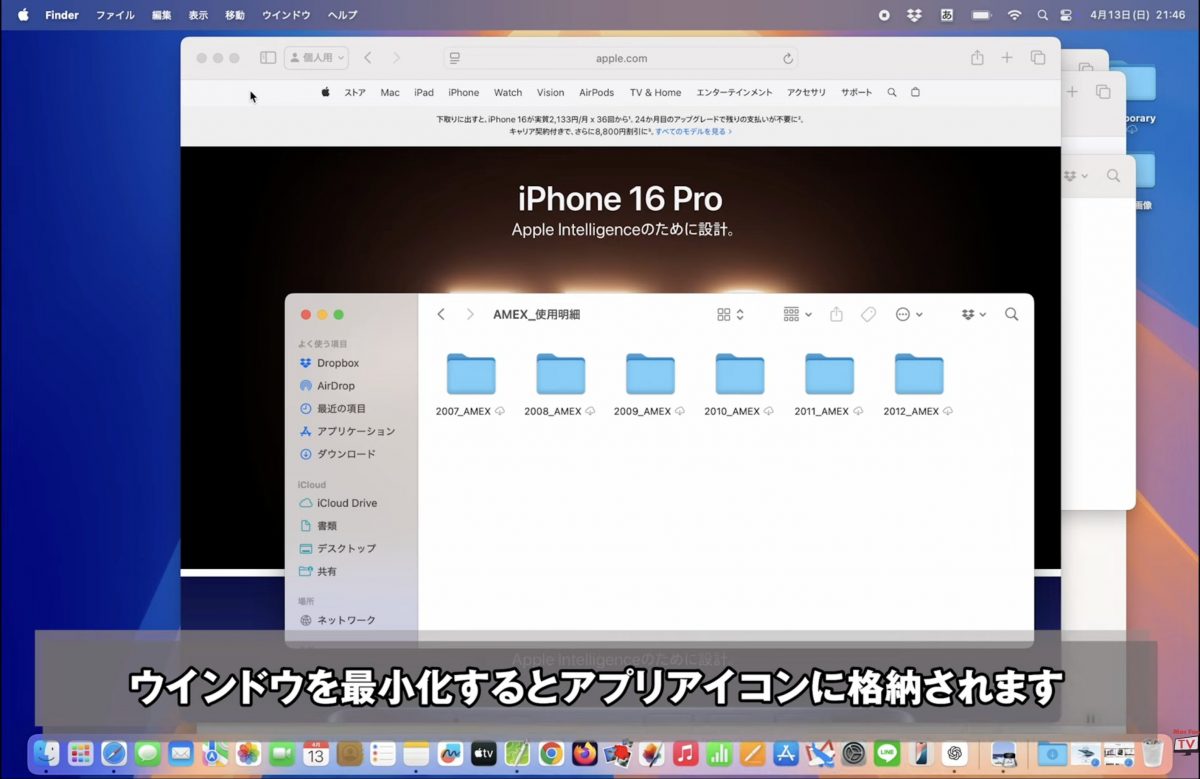Open the ヘルプ menu
This screenshot has width=1200, height=779.
(x=343, y=15)
